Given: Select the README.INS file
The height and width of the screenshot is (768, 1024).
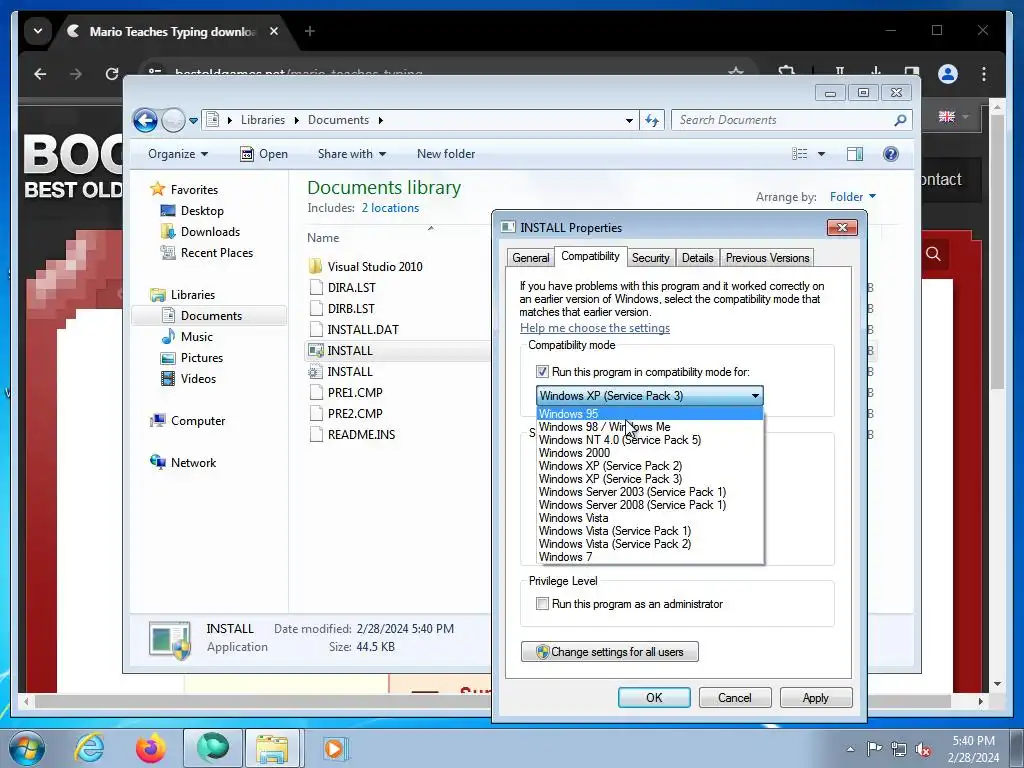Looking at the screenshot, I should (x=361, y=435).
